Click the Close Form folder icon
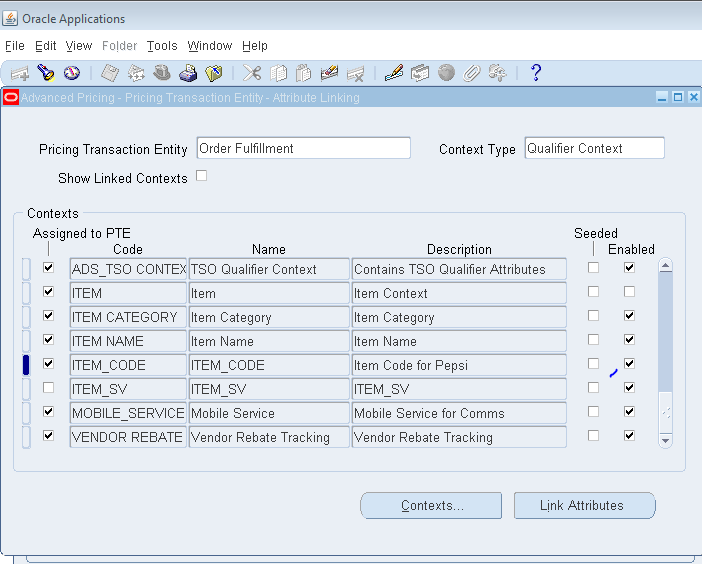 coord(214,73)
